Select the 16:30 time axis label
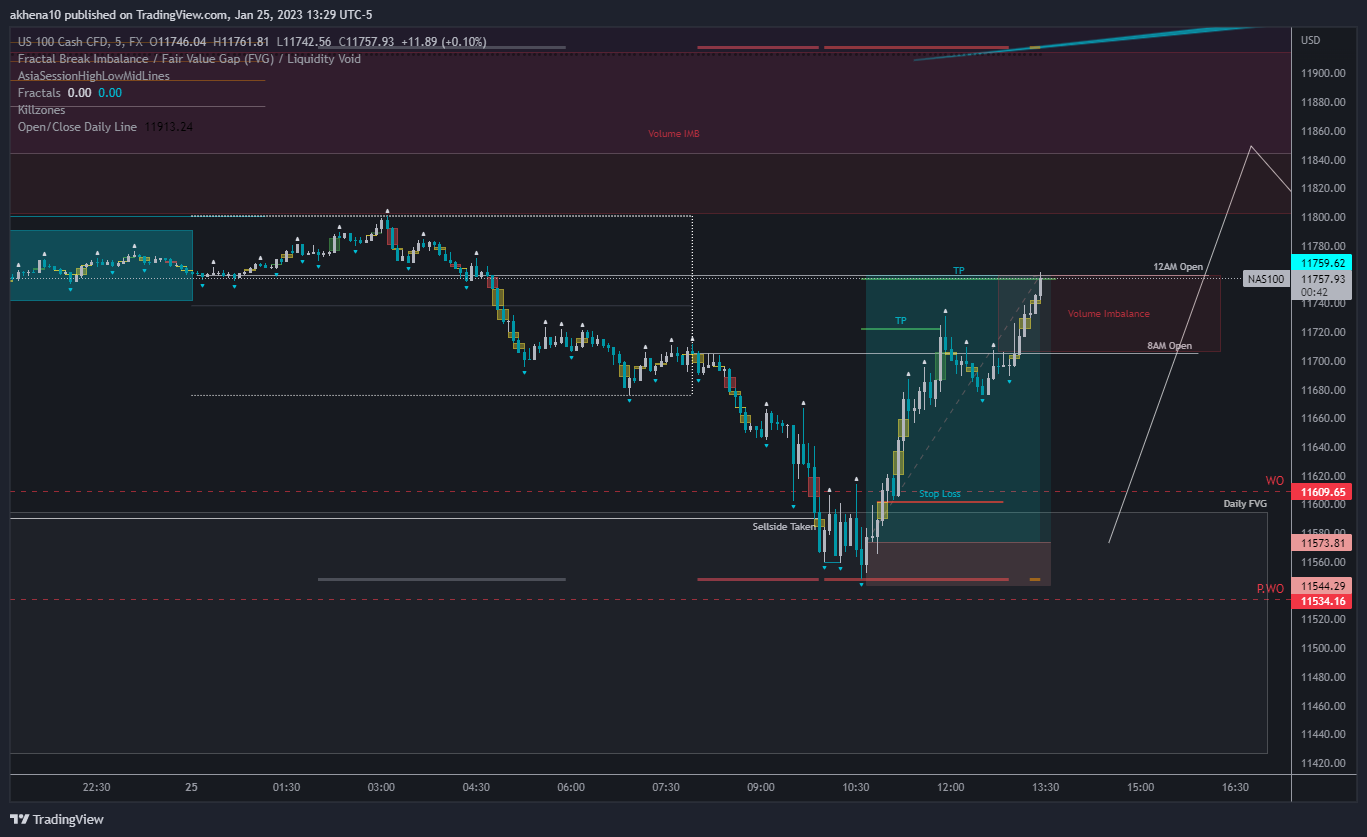The height and width of the screenshot is (837, 1367). (1236, 787)
